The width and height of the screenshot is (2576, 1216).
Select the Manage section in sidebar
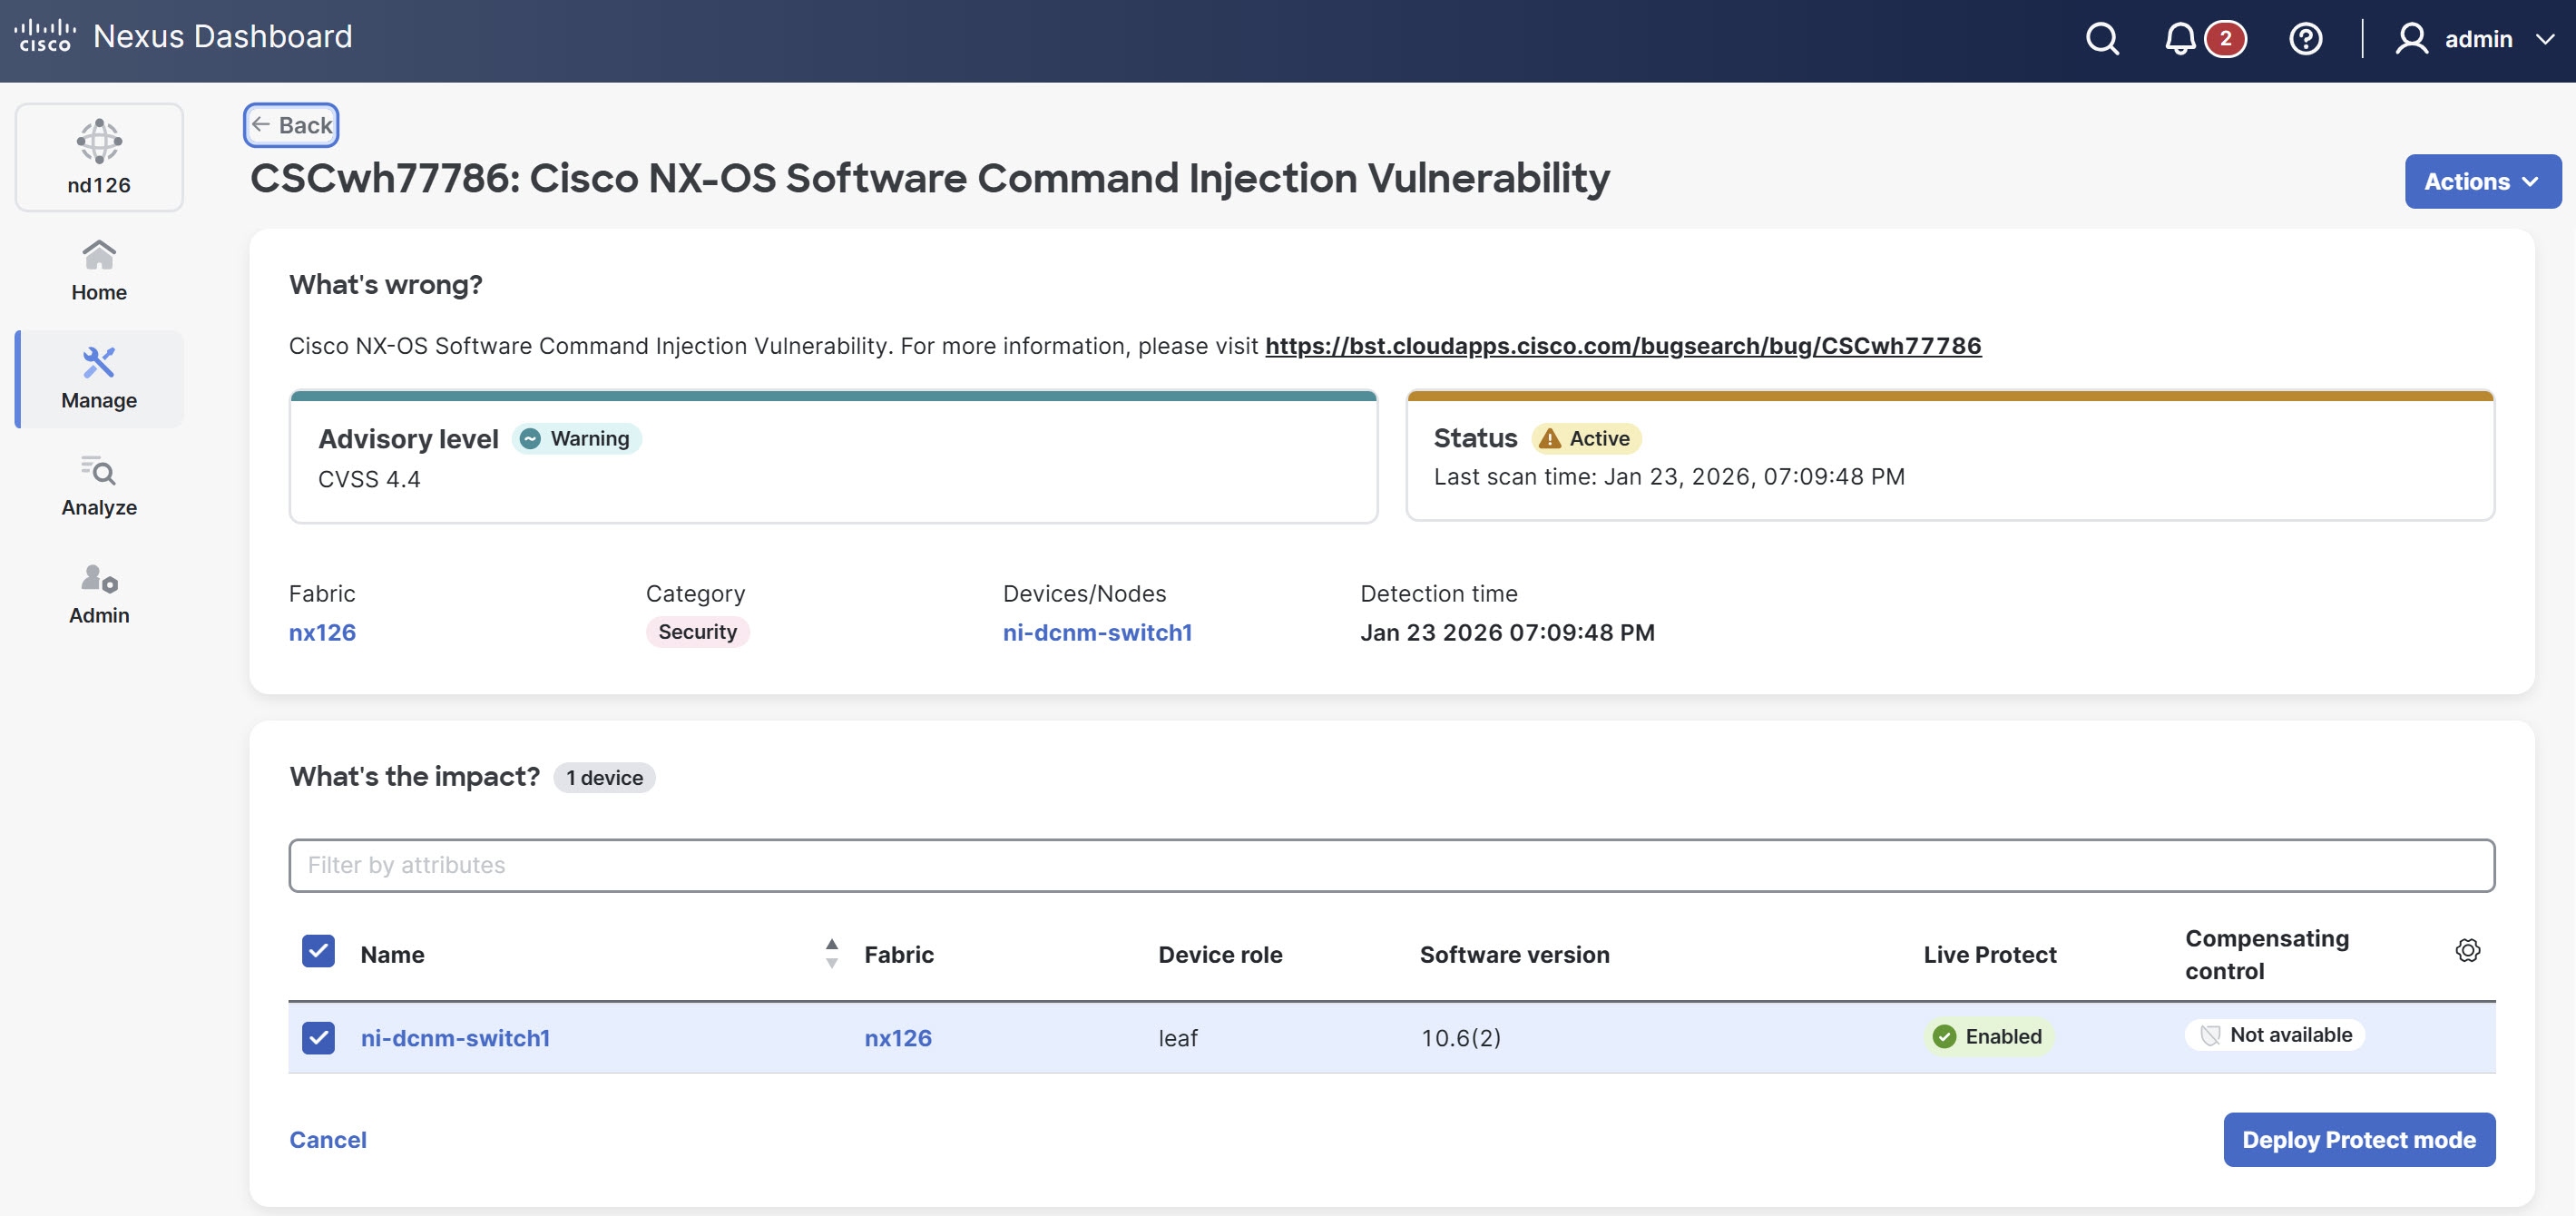pyautogui.click(x=98, y=379)
